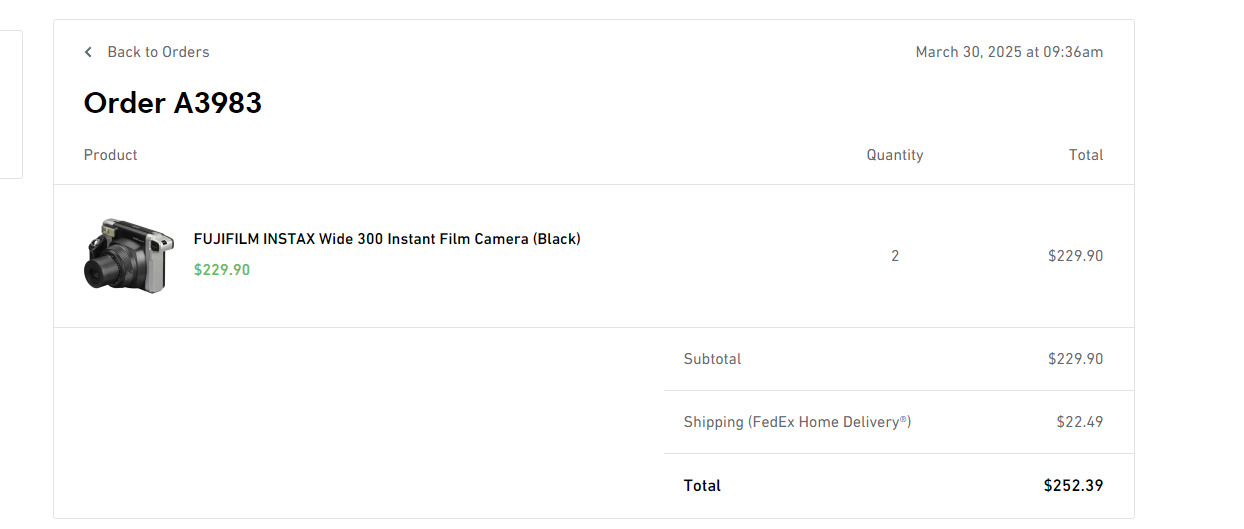The width and height of the screenshot is (1244, 529).
Task: Click the green $229.90 unit price
Action: [x=222, y=270]
